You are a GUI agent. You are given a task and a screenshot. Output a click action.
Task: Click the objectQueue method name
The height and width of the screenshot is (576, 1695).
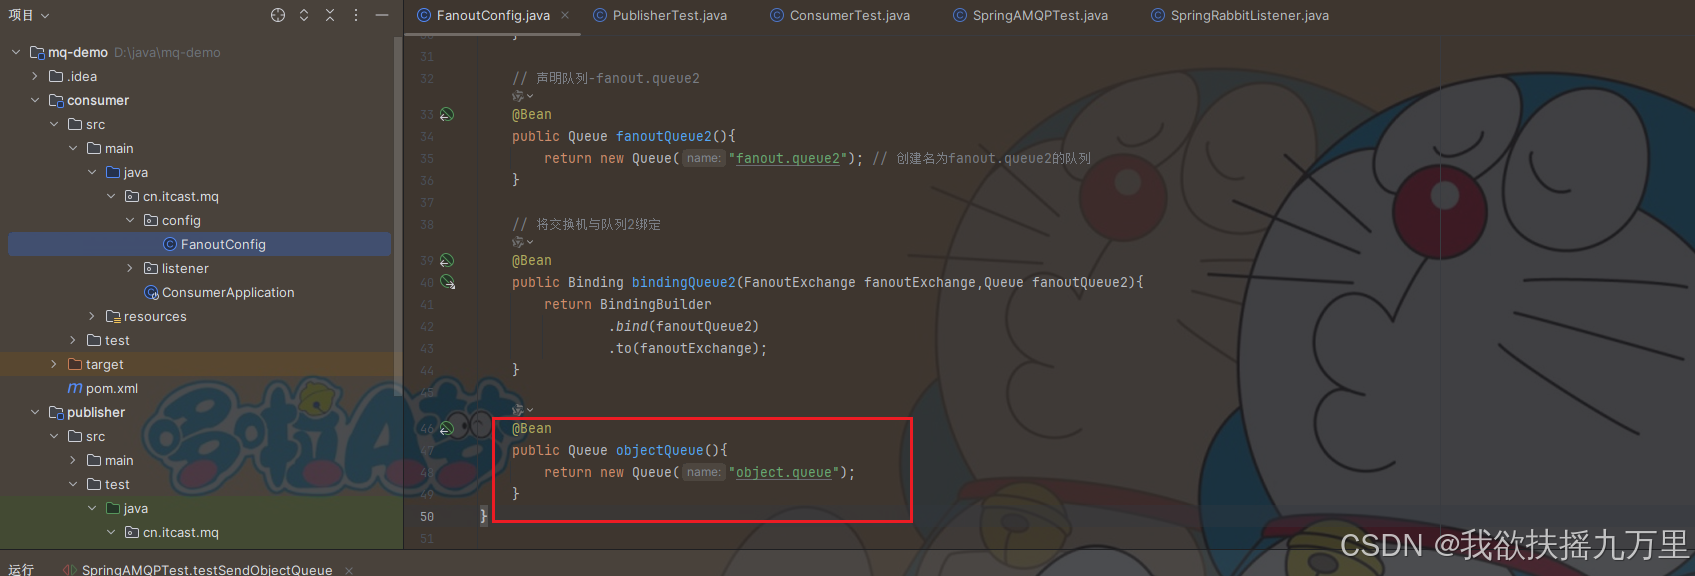(x=660, y=450)
